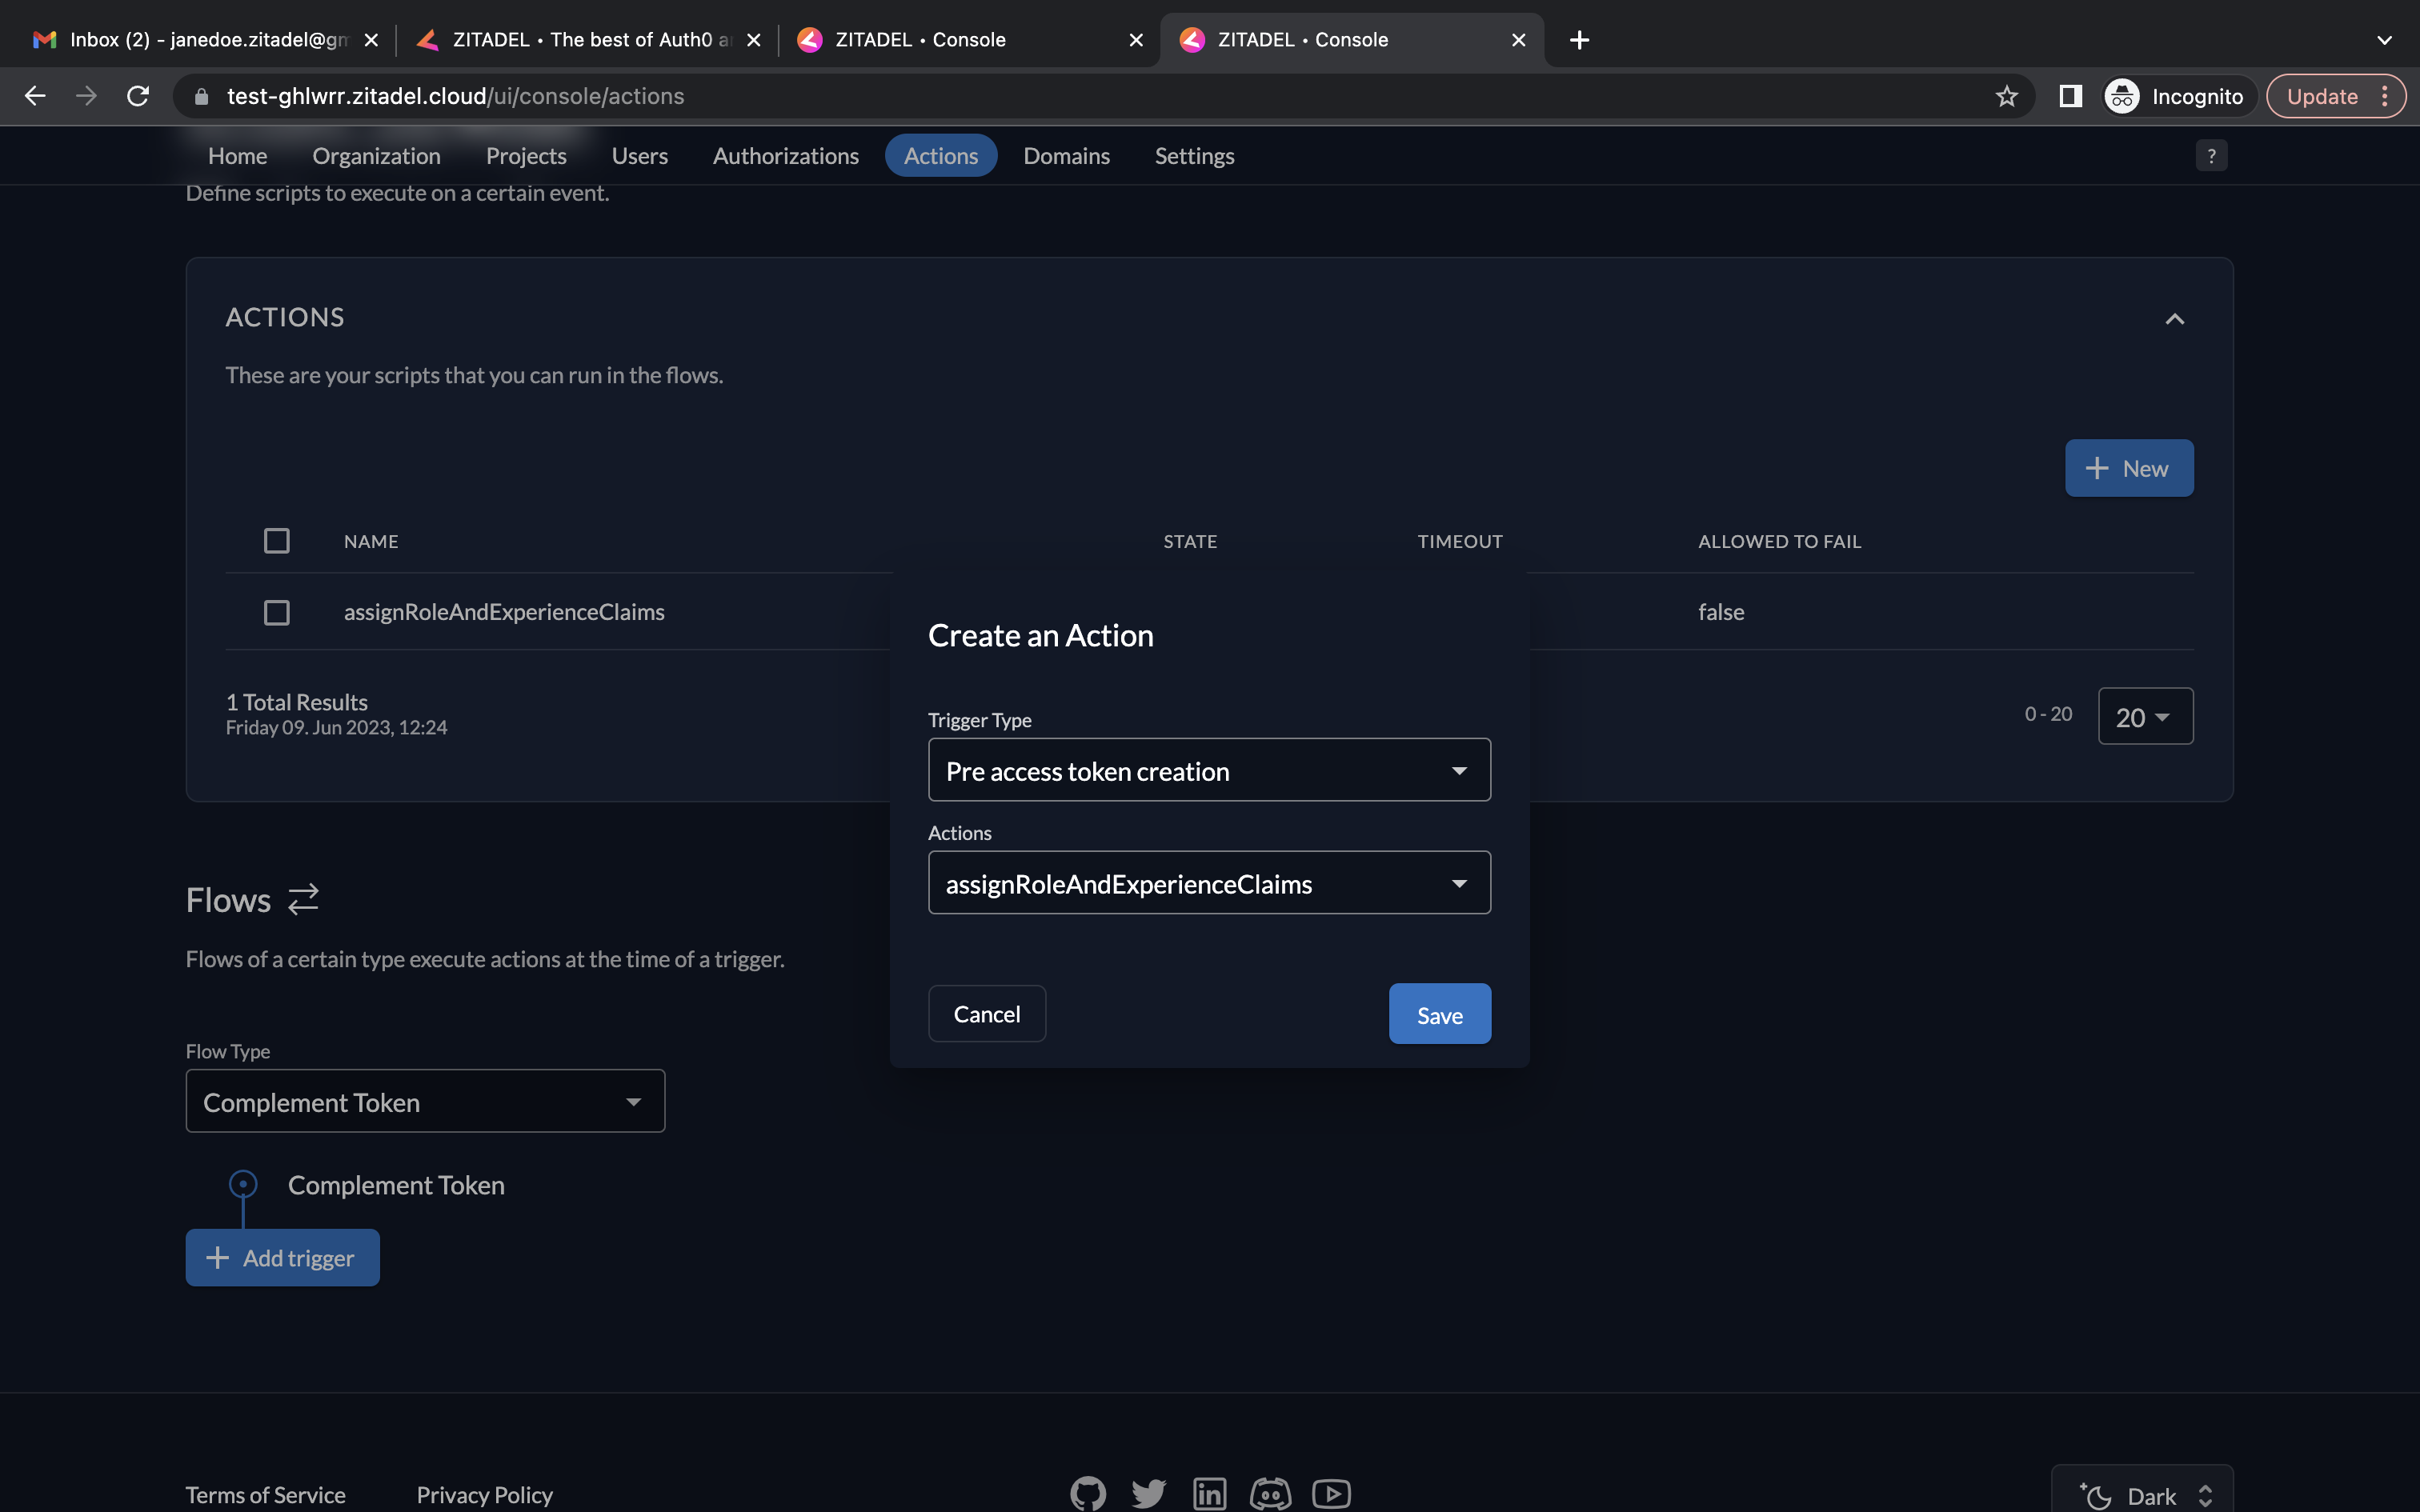Open the GitHub footer icon
Image resolution: width=2420 pixels, height=1512 pixels.
[x=1087, y=1493]
